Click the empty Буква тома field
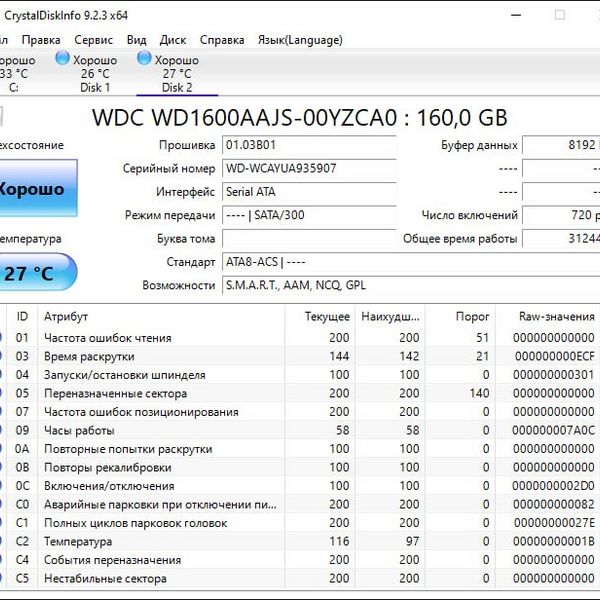The width and height of the screenshot is (600, 600). click(x=309, y=238)
